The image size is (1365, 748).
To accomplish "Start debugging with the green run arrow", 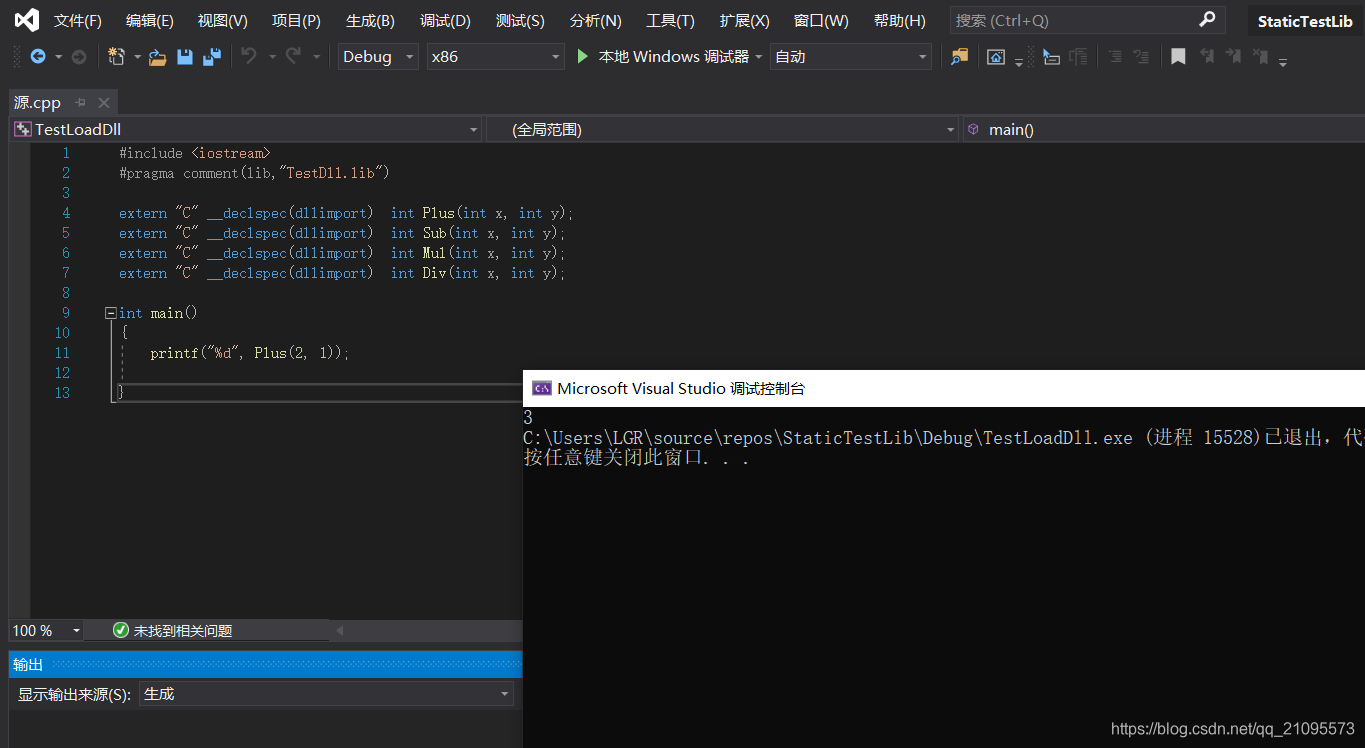I will 583,56.
